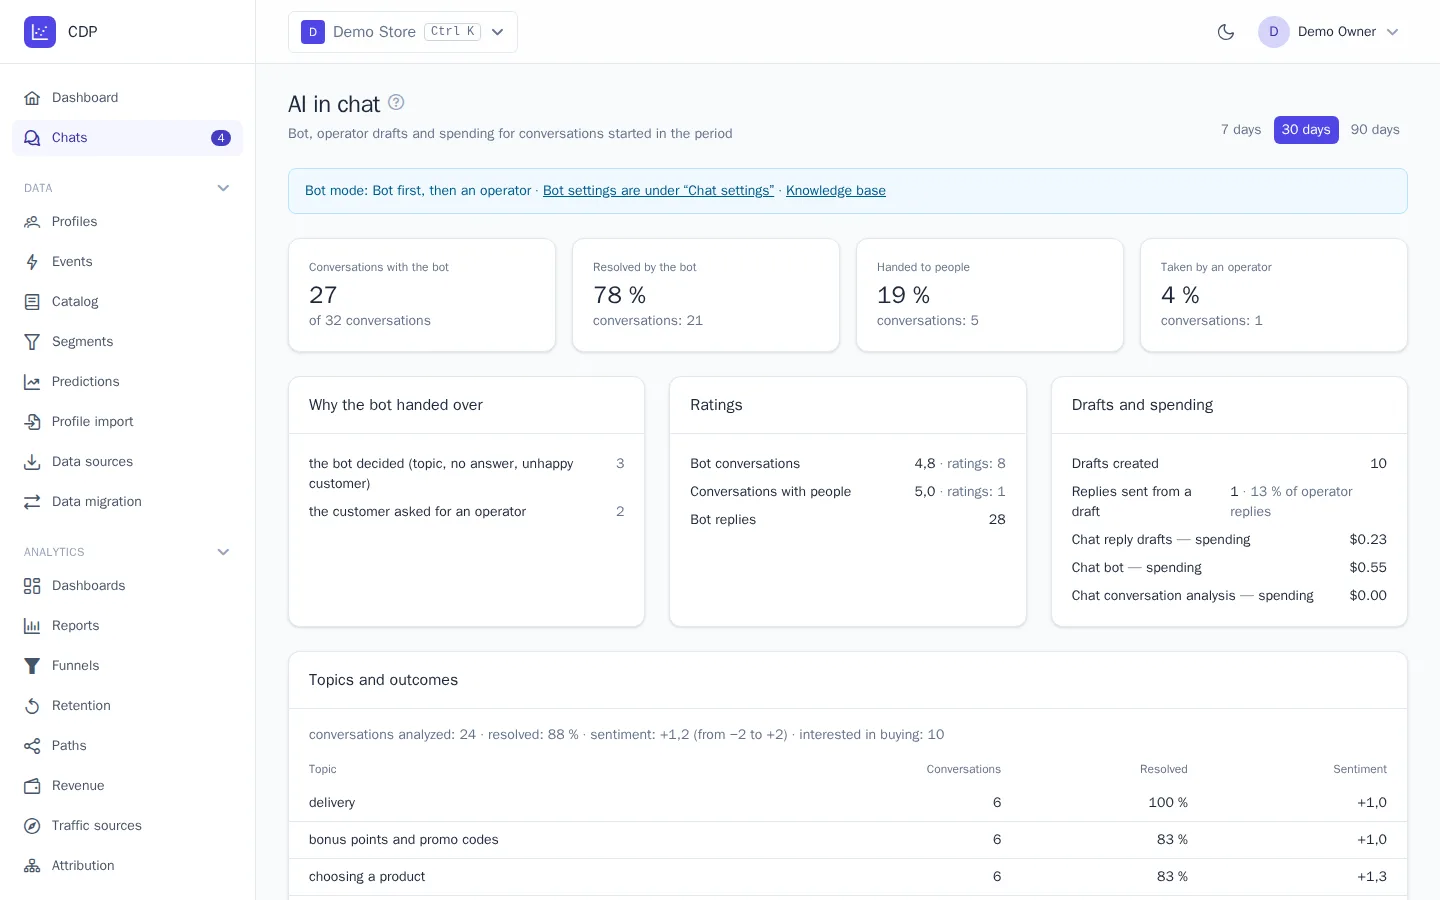
Task: Open the help tooltip beside AI in chat
Action: [x=396, y=102]
